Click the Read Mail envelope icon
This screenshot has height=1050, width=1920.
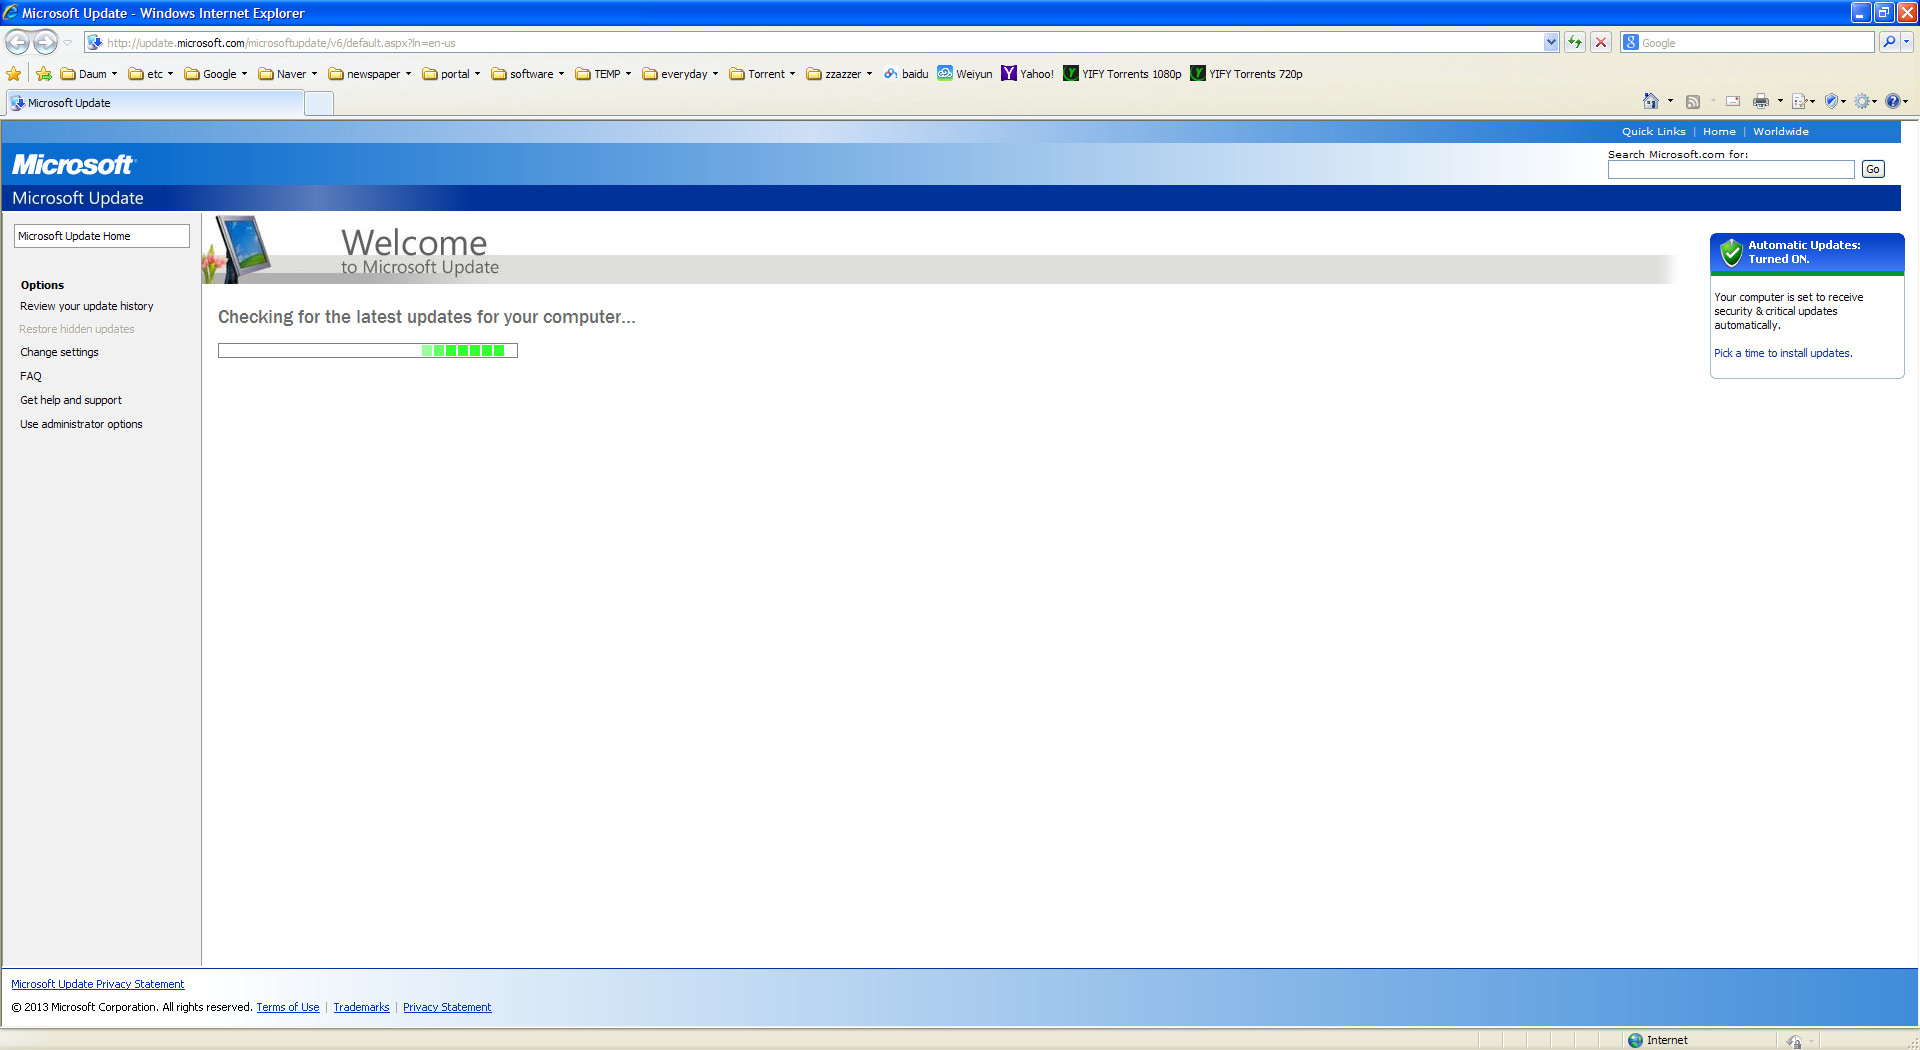1733,101
